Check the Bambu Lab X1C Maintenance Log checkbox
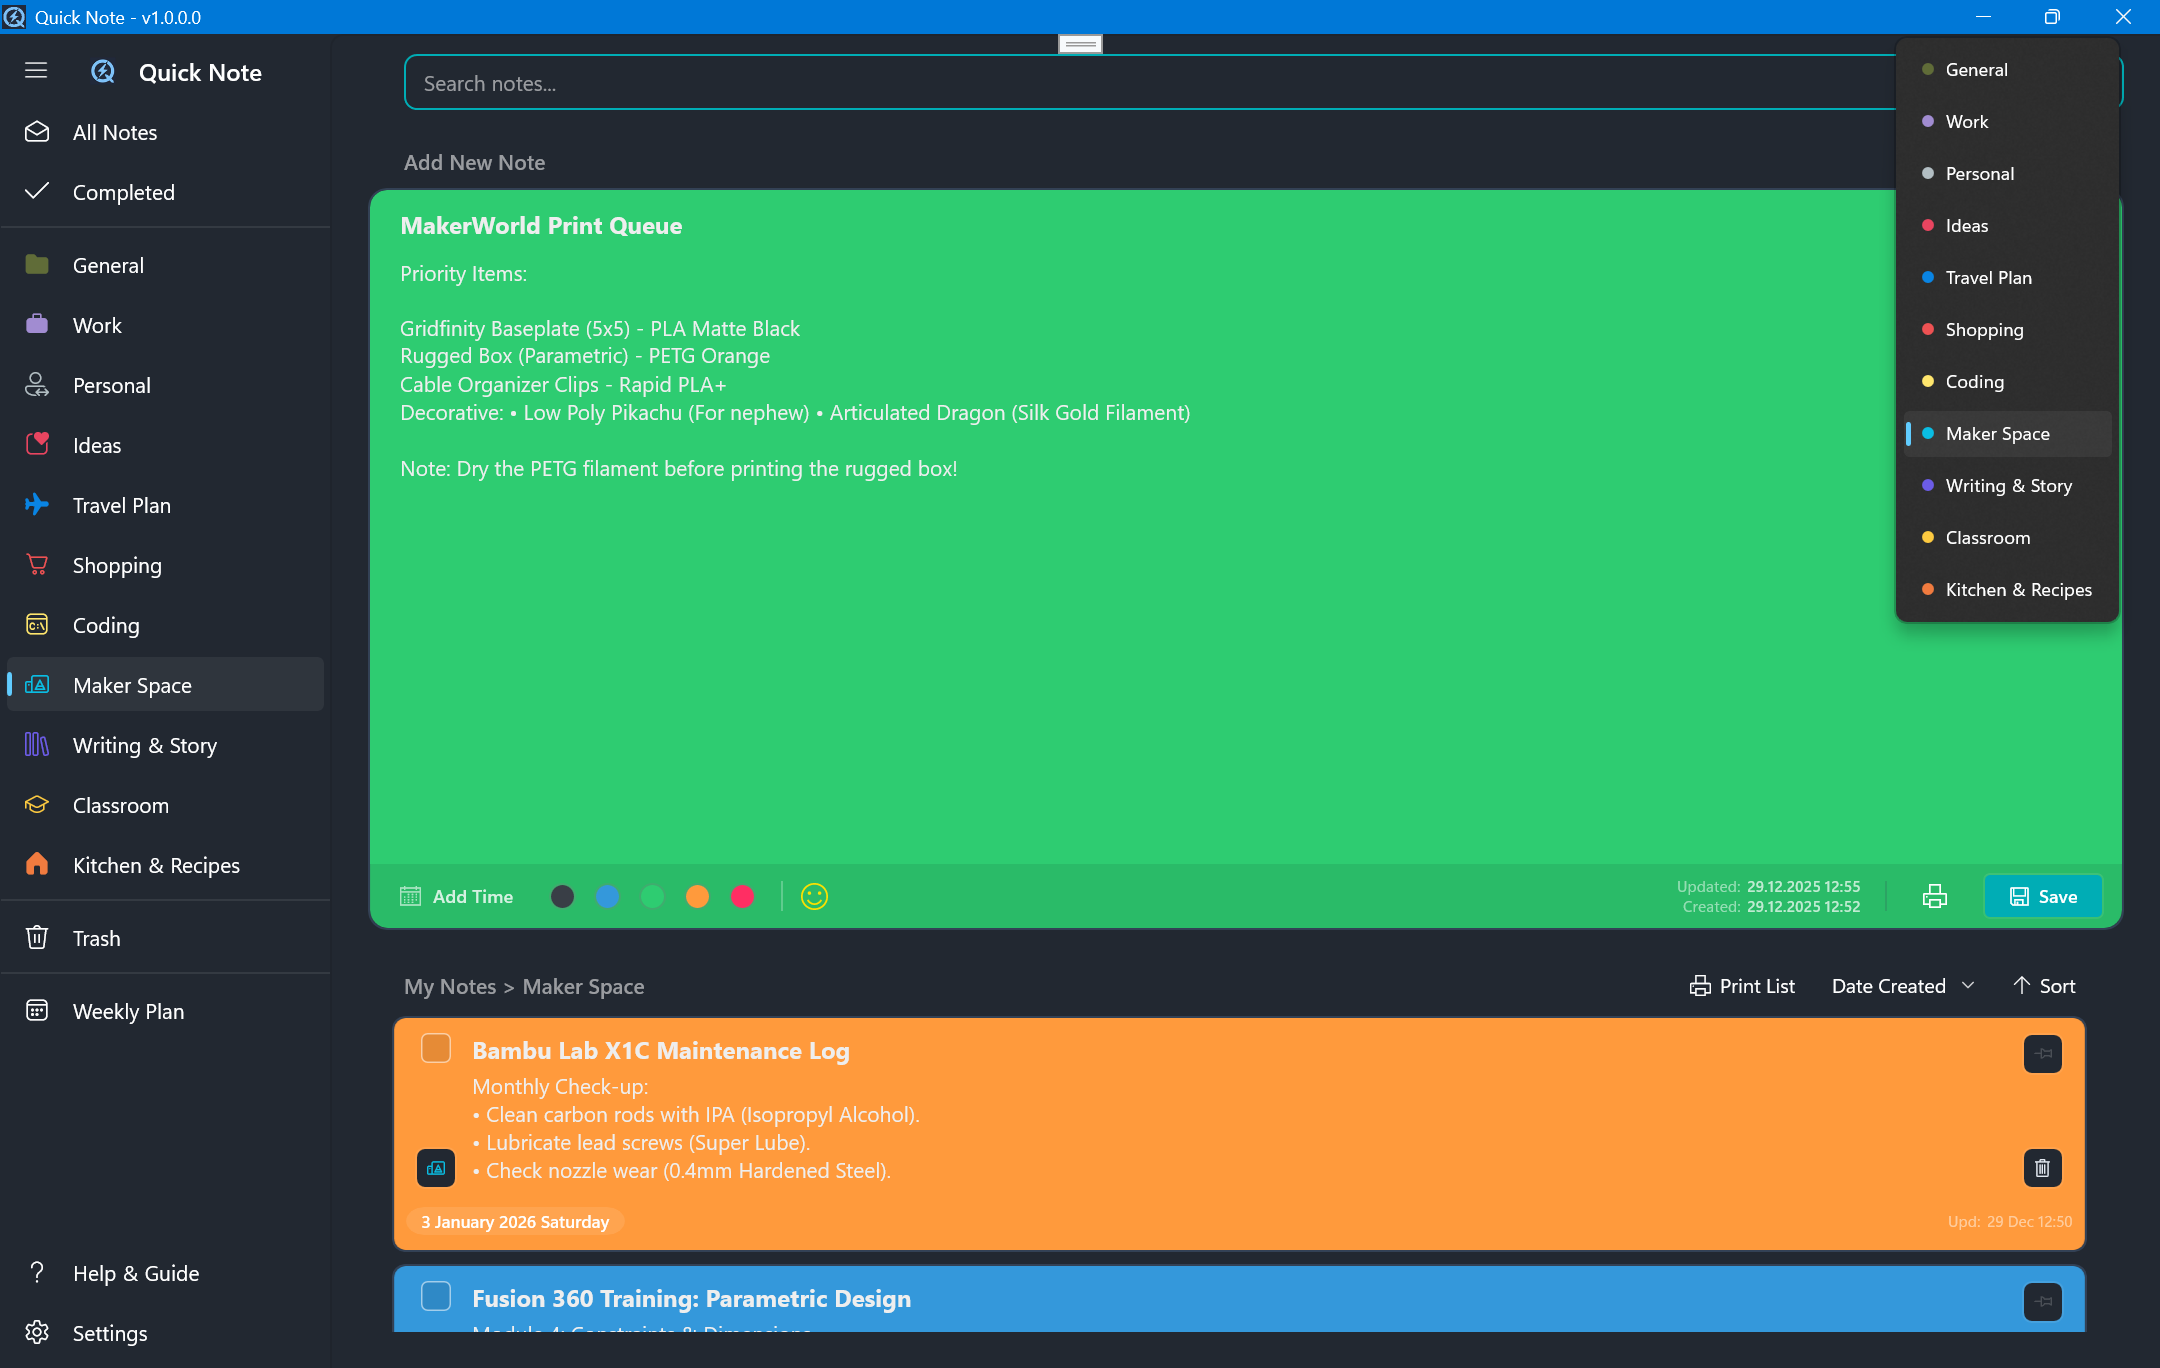 pyautogui.click(x=436, y=1048)
